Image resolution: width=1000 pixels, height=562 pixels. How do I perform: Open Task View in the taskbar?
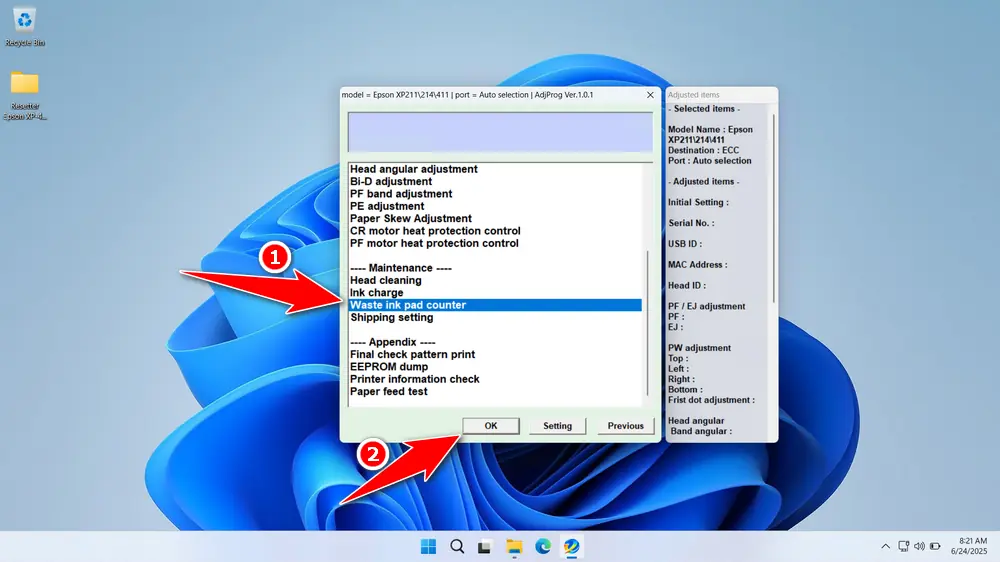(485, 547)
